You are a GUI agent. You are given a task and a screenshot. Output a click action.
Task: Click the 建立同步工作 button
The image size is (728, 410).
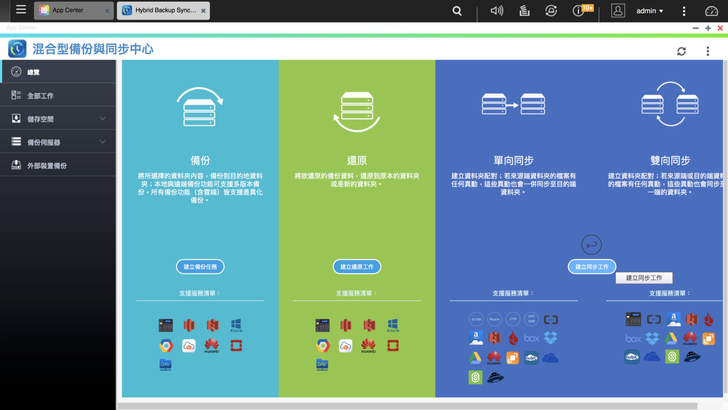[x=592, y=267]
